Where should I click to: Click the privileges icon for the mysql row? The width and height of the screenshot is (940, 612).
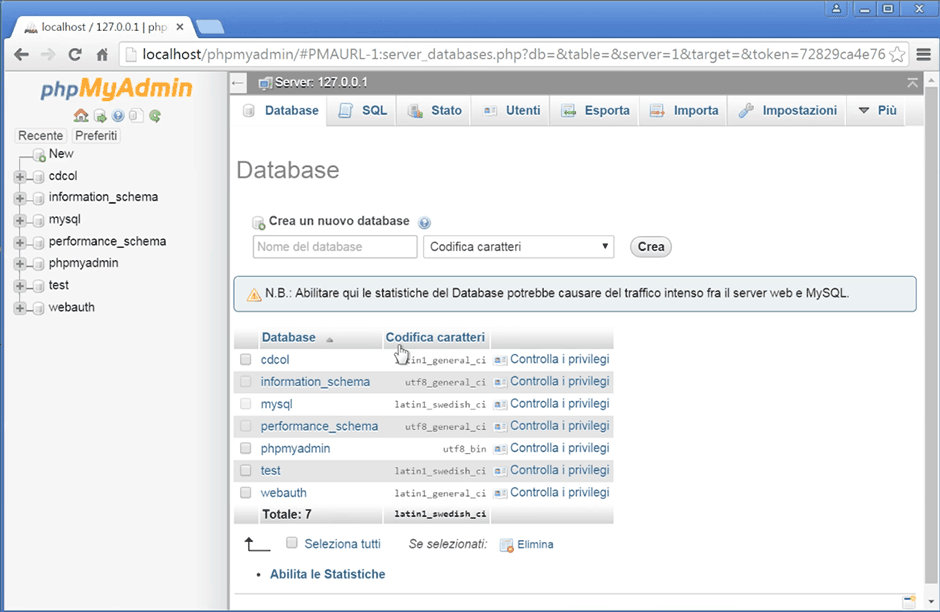point(501,404)
